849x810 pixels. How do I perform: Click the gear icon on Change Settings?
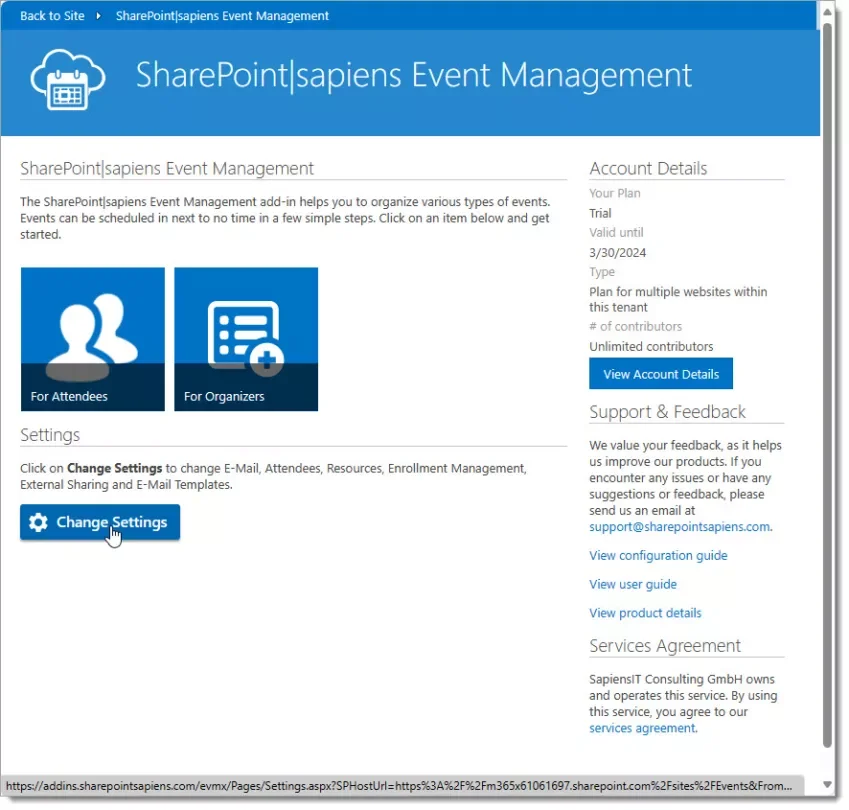pyautogui.click(x=39, y=522)
